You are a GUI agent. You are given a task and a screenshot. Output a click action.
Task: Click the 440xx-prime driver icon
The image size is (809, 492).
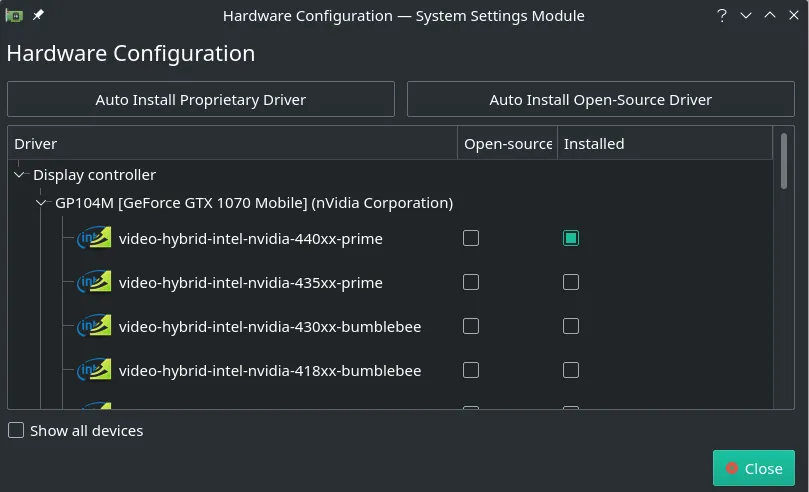[95, 239]
